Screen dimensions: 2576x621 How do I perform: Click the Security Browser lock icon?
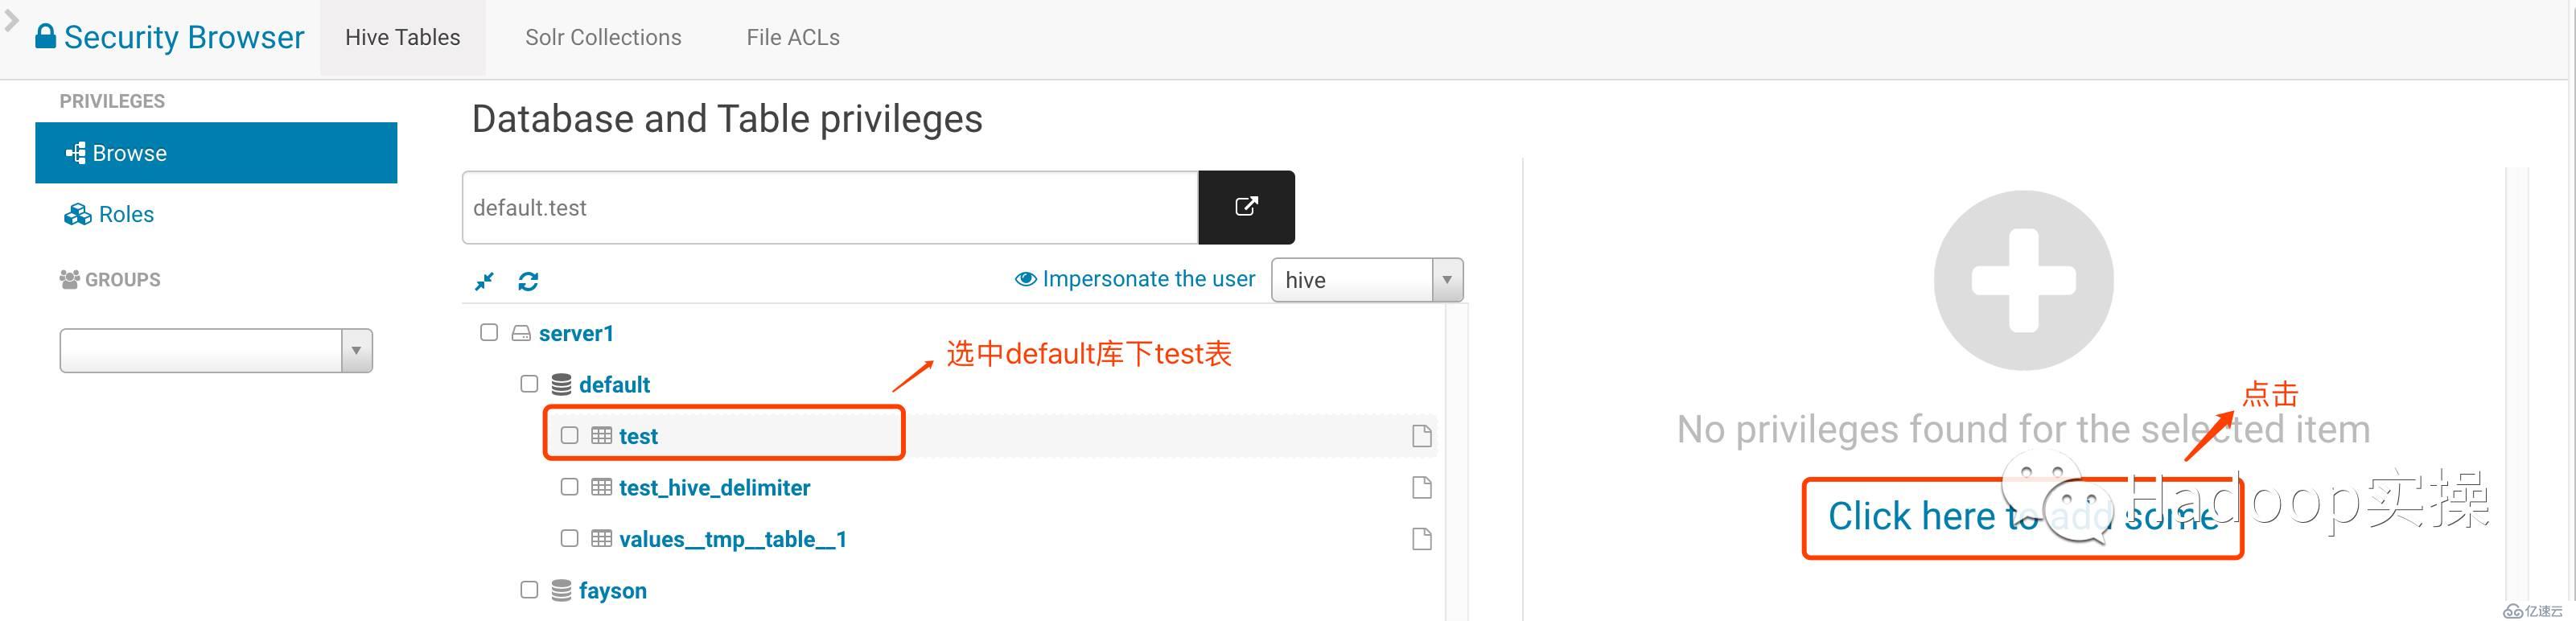point(45,37)
